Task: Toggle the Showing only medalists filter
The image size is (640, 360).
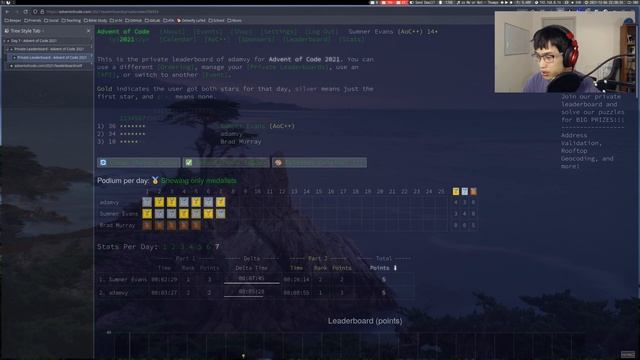Action: (x=198, y=180)
